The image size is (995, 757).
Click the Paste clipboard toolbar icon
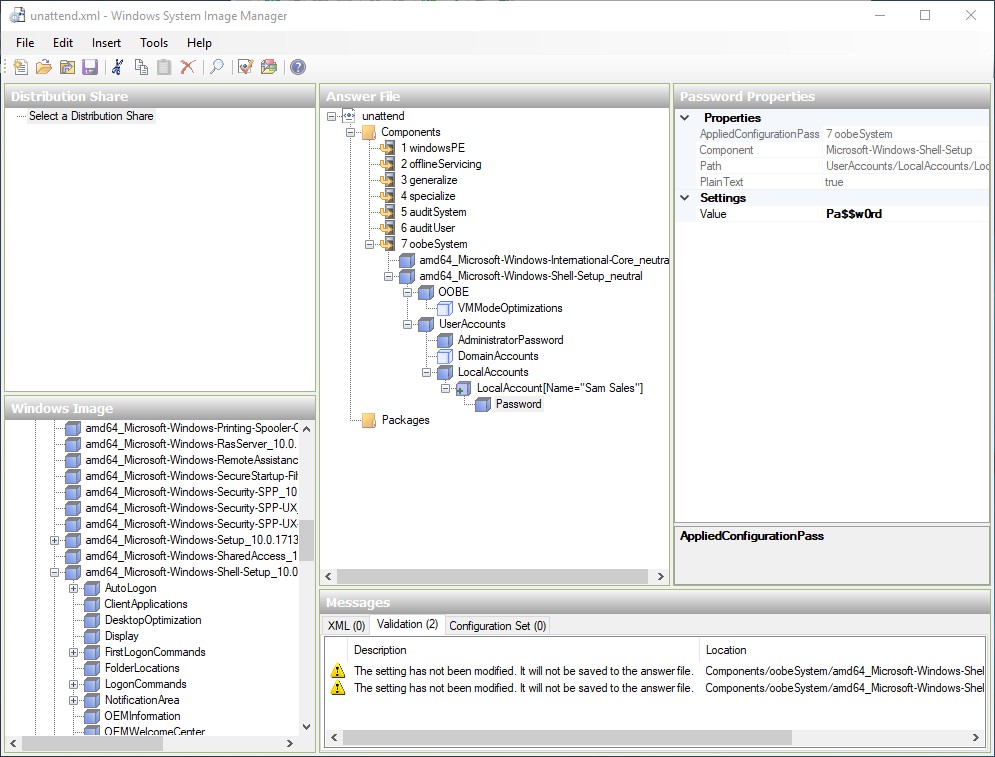pyautogui.click(x=164, y=67)
